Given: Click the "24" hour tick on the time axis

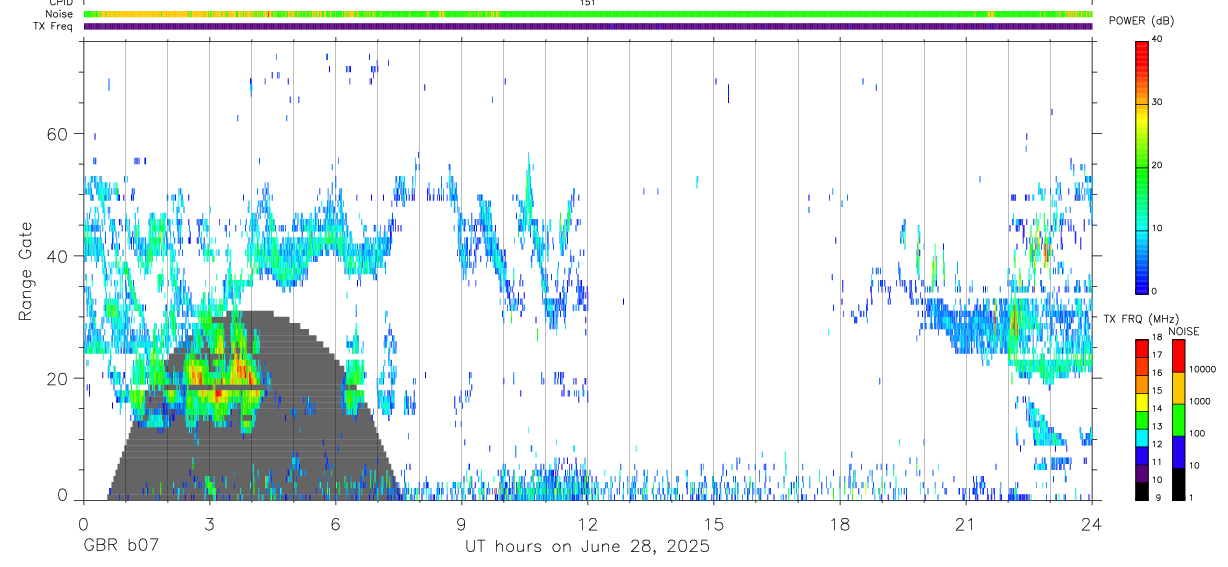Looking at the screenshot, I should click(1092, 523).
